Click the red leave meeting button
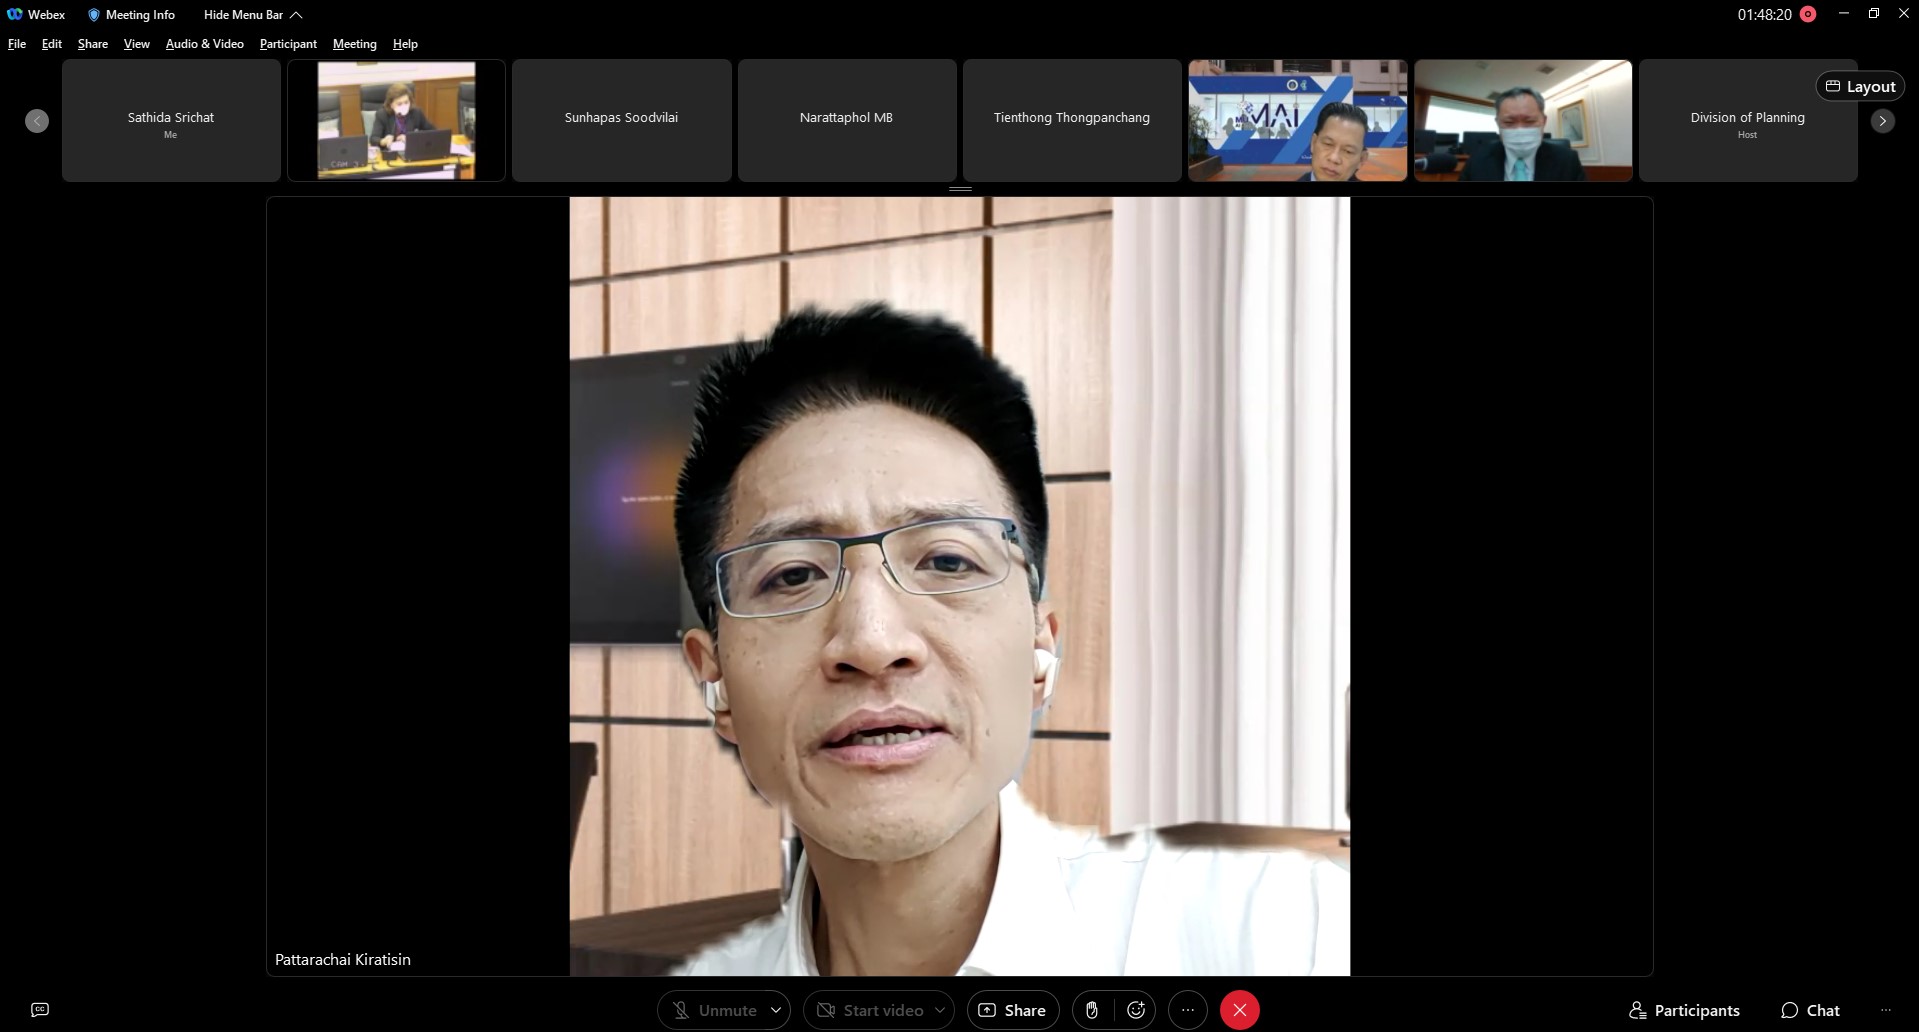1919x1032 pixels. tap(1239, 1010)
